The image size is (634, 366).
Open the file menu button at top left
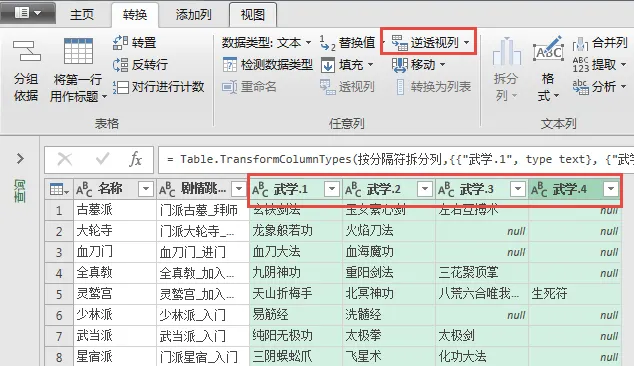(28, 13)
